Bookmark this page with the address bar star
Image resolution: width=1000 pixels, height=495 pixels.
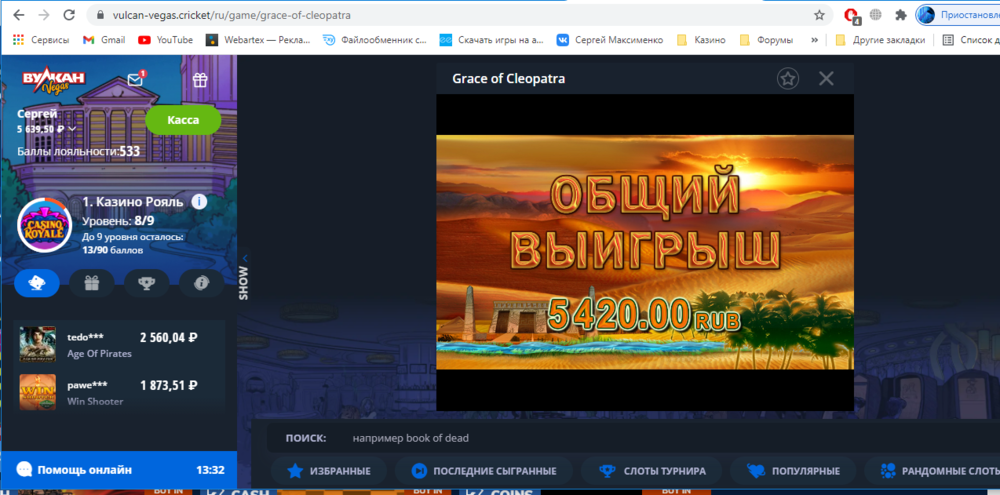click(x=819, y=16)
